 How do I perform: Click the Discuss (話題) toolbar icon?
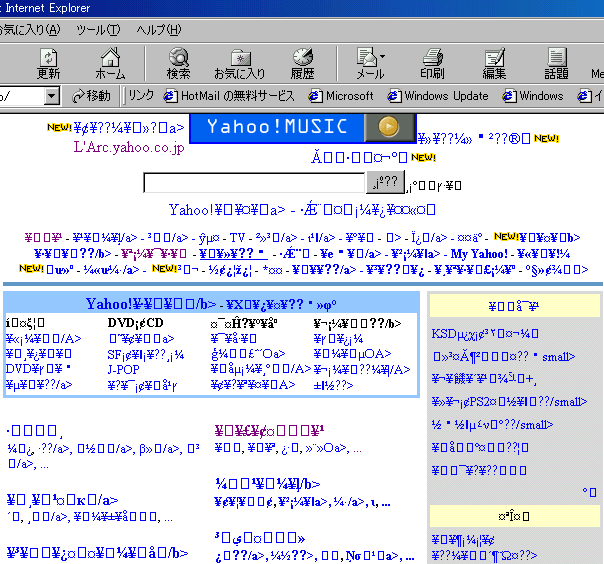[556, 63]
